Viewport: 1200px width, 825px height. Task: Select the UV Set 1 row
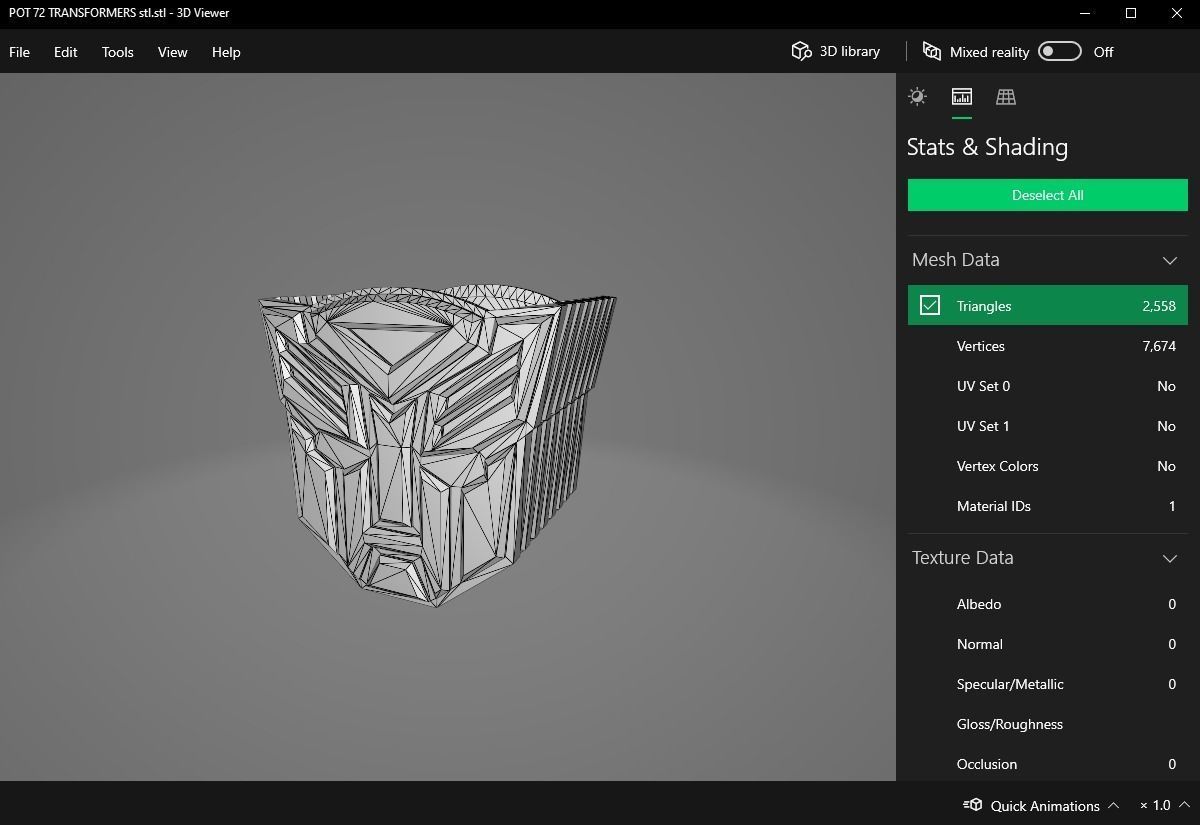[1047, 426]
